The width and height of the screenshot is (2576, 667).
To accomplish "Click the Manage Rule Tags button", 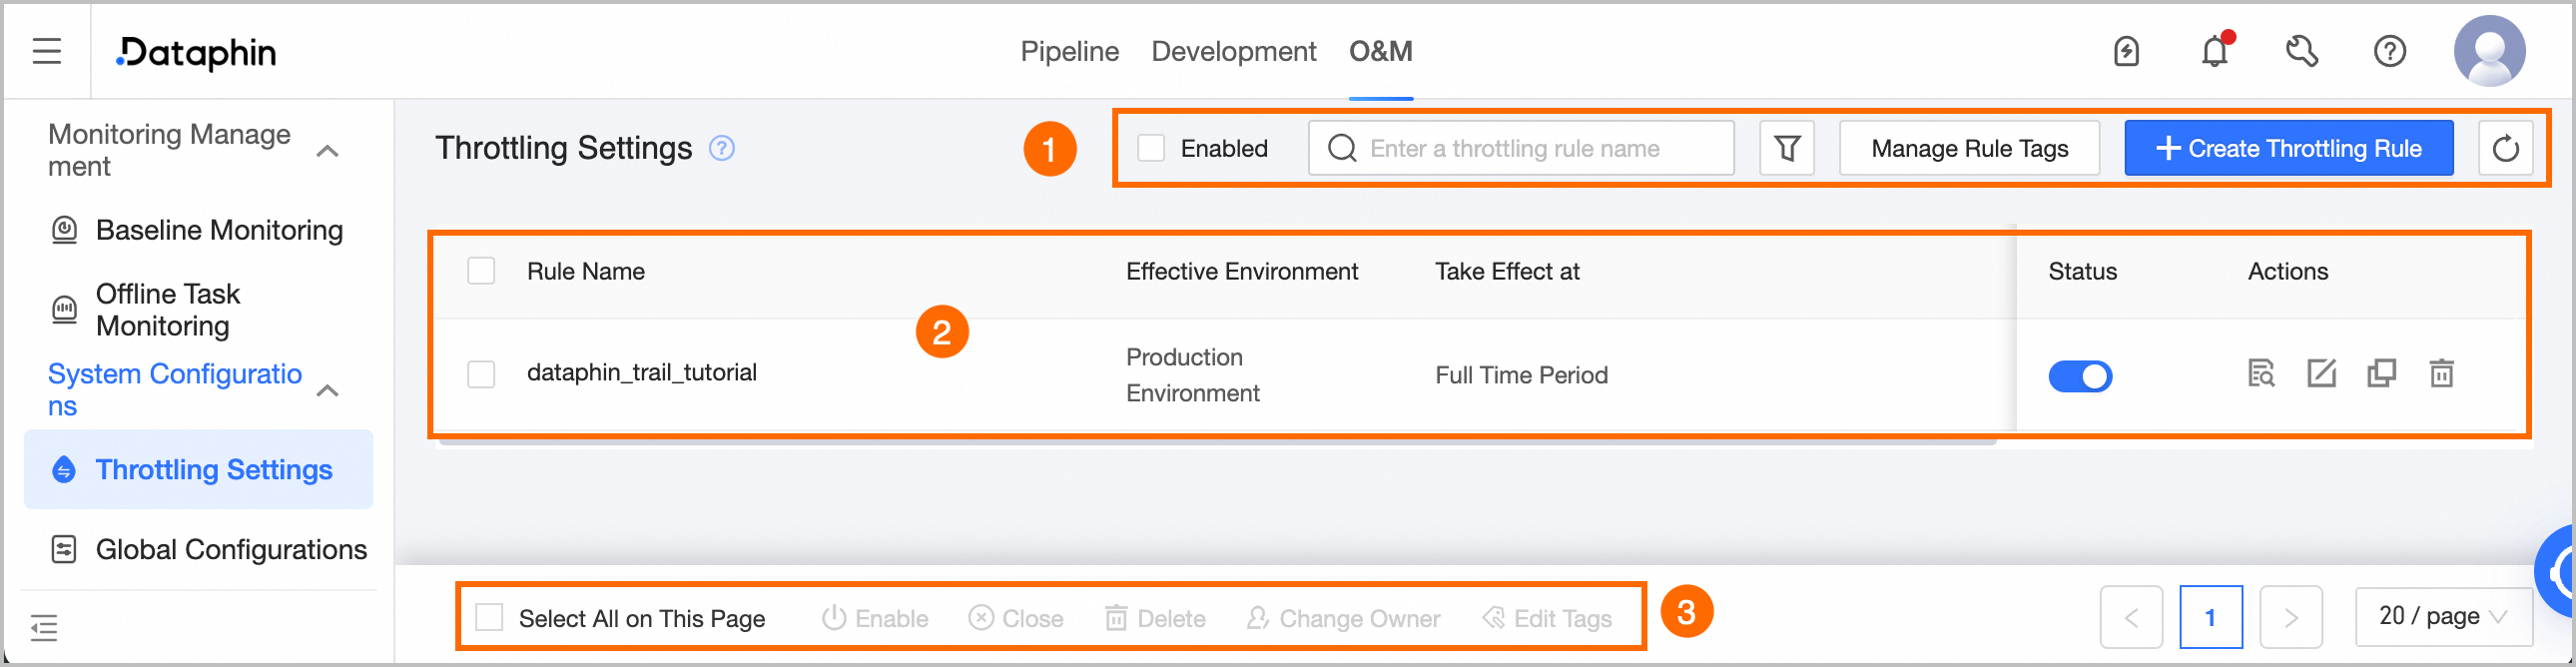I will pos(1969,149).
